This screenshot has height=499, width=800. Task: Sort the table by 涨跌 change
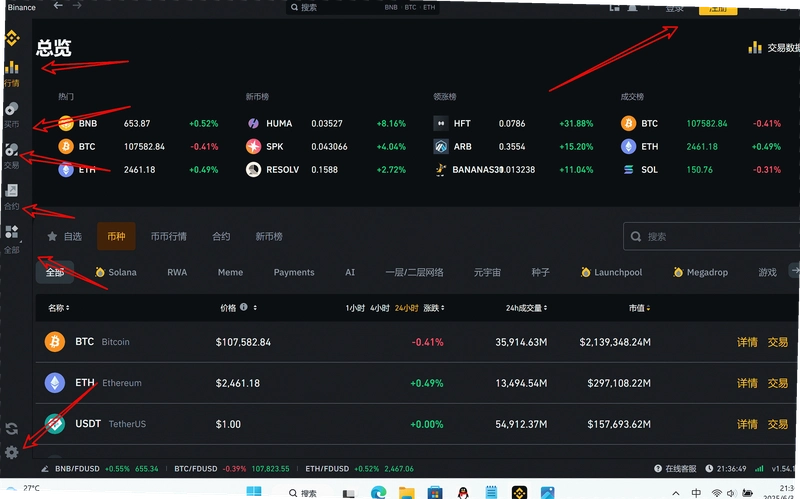click(x=434, y=308)
